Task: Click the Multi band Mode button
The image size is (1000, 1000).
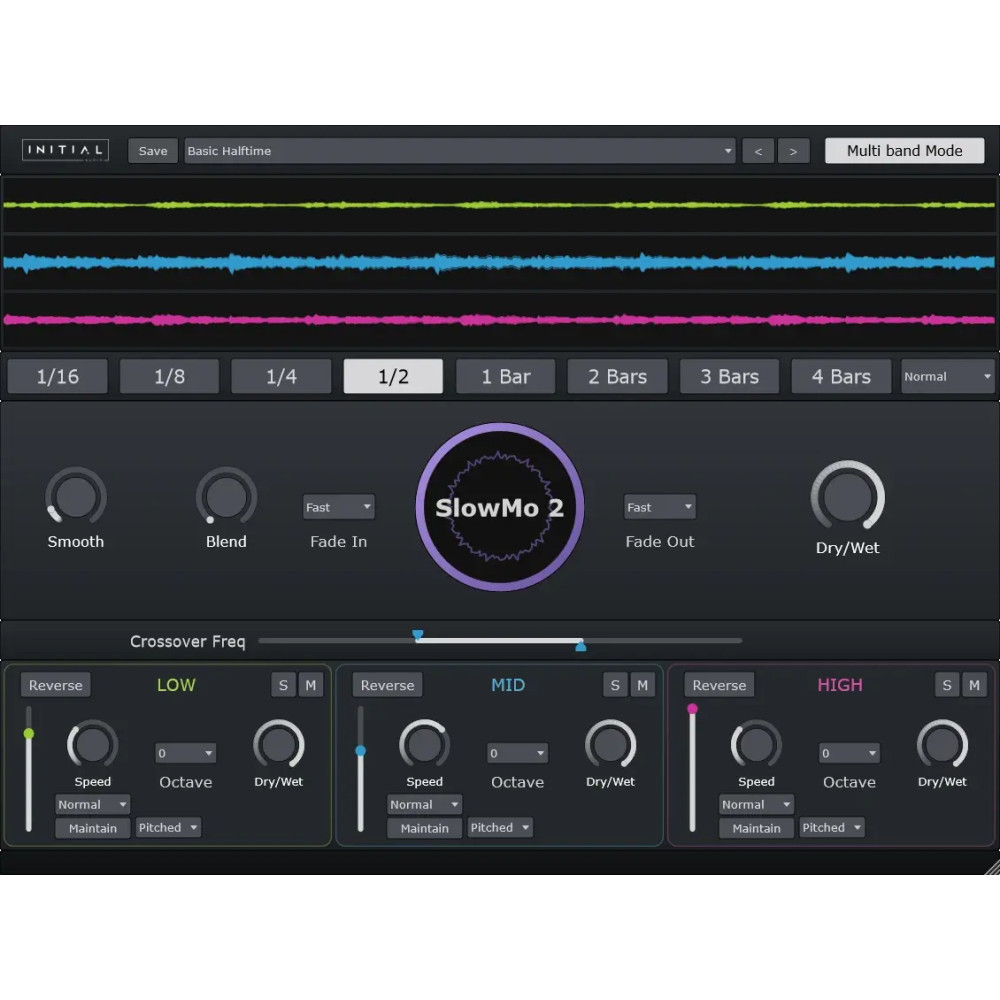Action: point(904,151)
